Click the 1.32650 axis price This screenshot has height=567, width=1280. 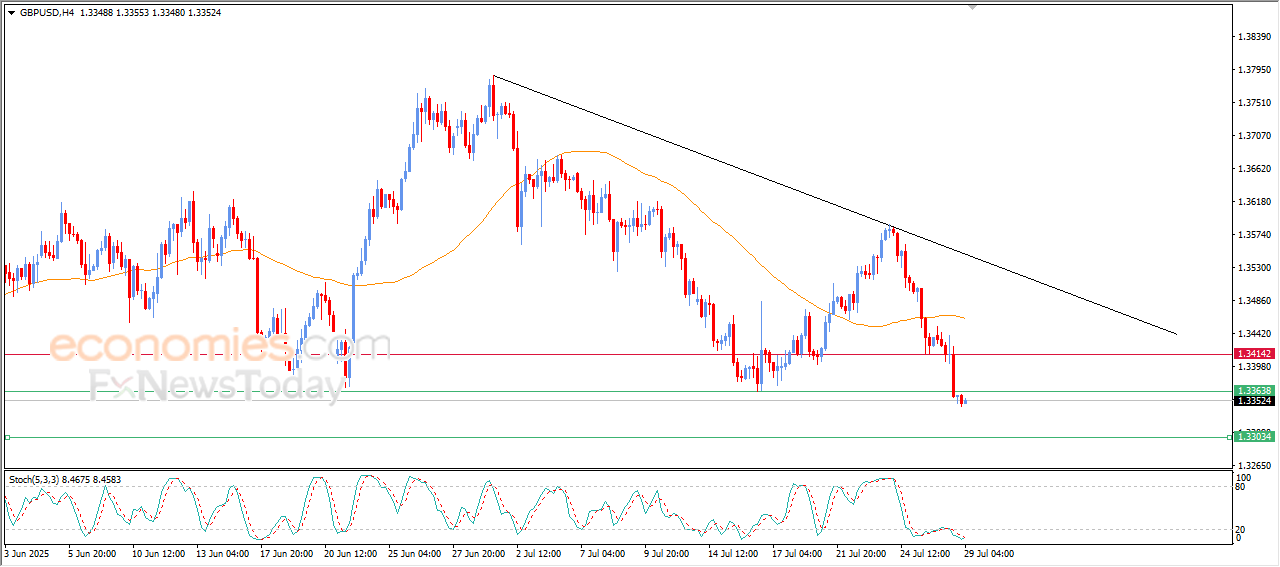click(1255, 466)
